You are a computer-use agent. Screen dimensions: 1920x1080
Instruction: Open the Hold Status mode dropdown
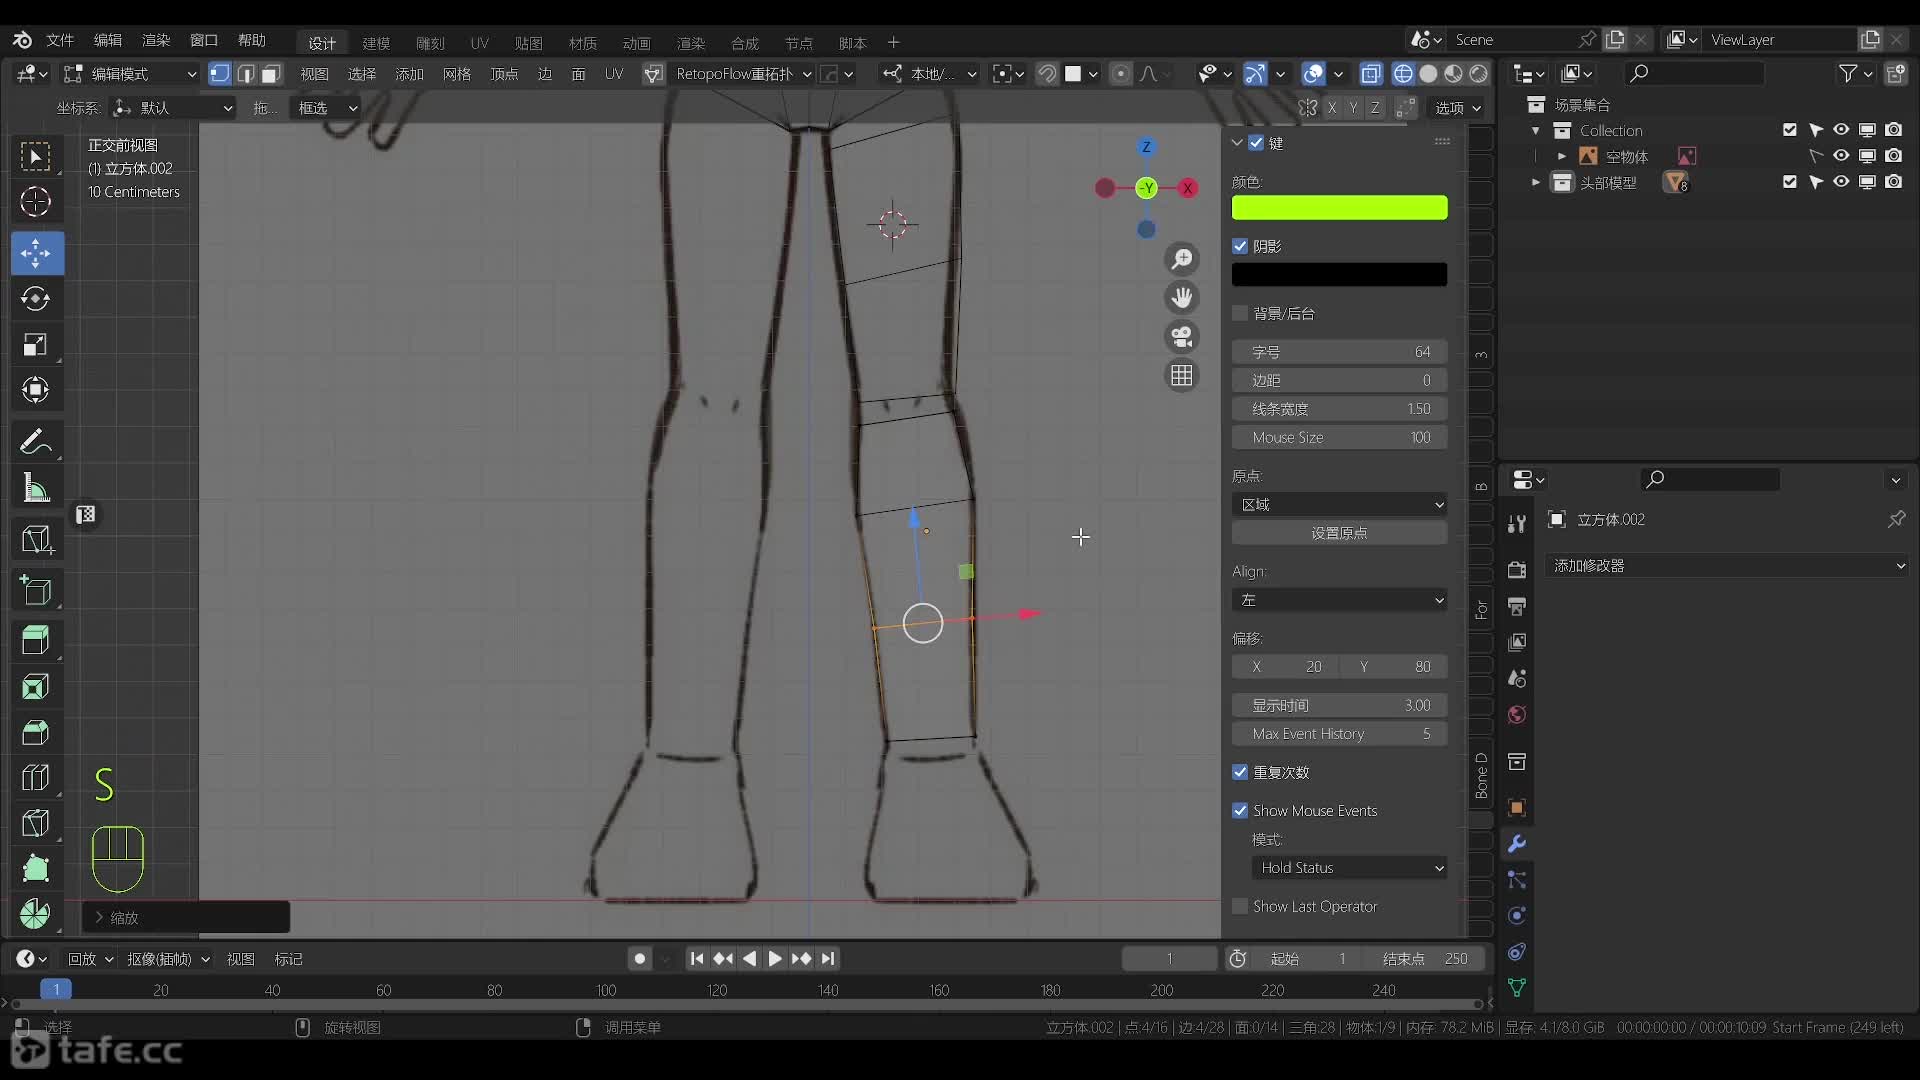[1349, 868]
